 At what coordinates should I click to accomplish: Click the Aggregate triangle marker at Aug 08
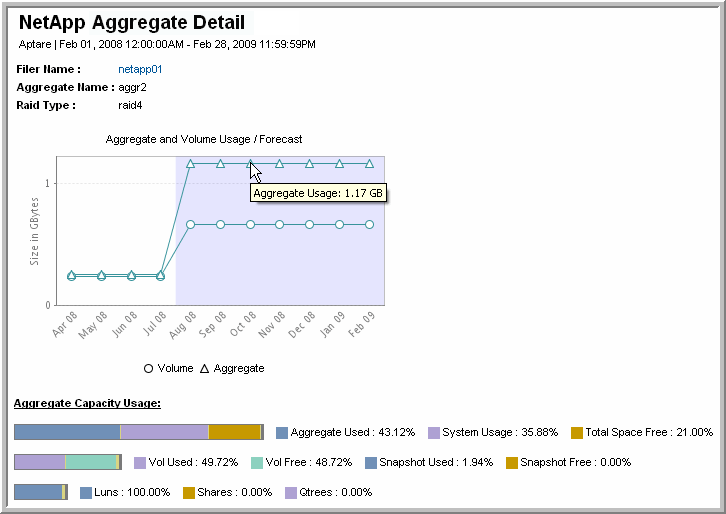pyautogui.click(x=190, y=163)
